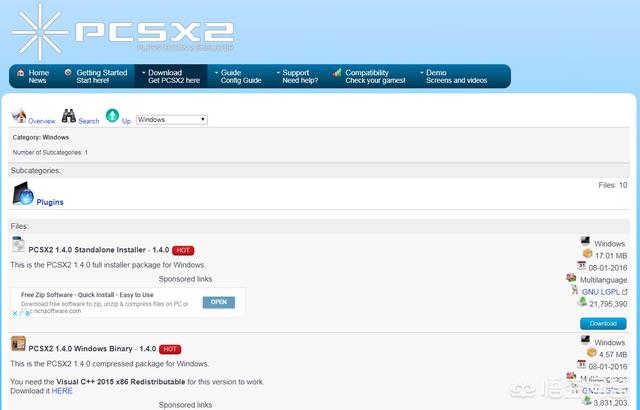Click the green Up arrow icon
The image size is (640, 410).
click(x=112, y=116)
